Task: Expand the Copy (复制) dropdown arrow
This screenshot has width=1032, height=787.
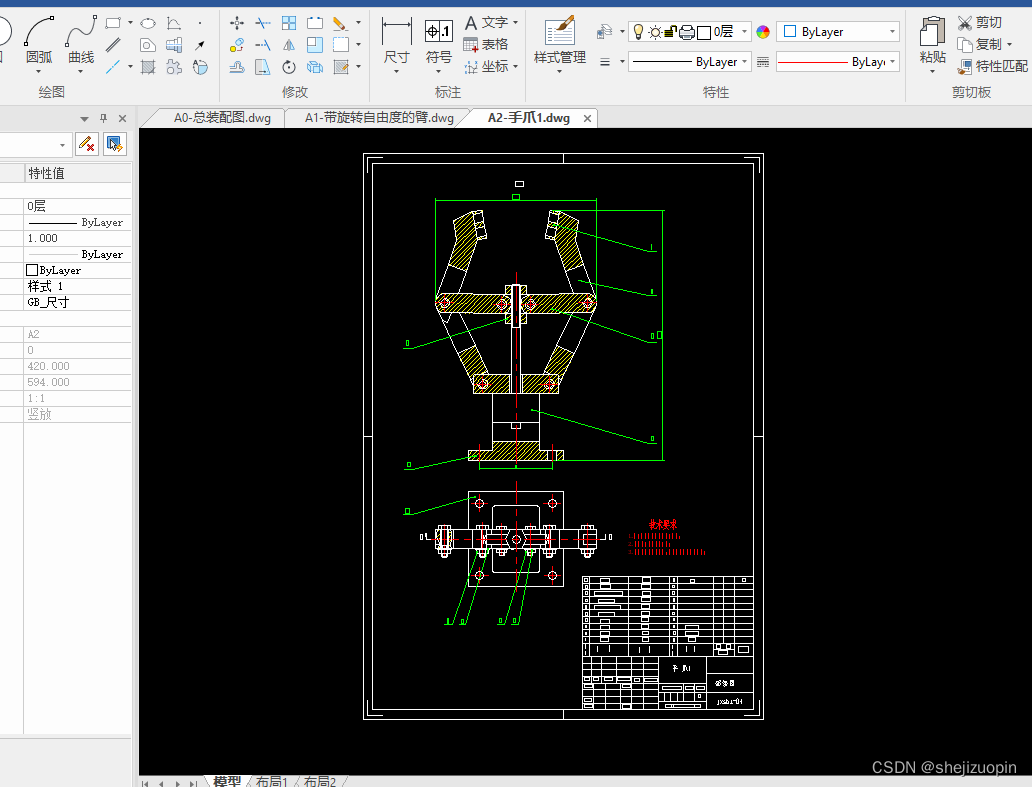Action: tap(1009, 45)
